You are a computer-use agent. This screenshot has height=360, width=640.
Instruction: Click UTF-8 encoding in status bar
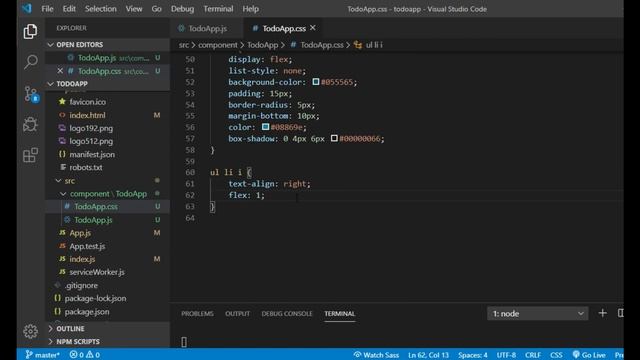click(506, 355)
